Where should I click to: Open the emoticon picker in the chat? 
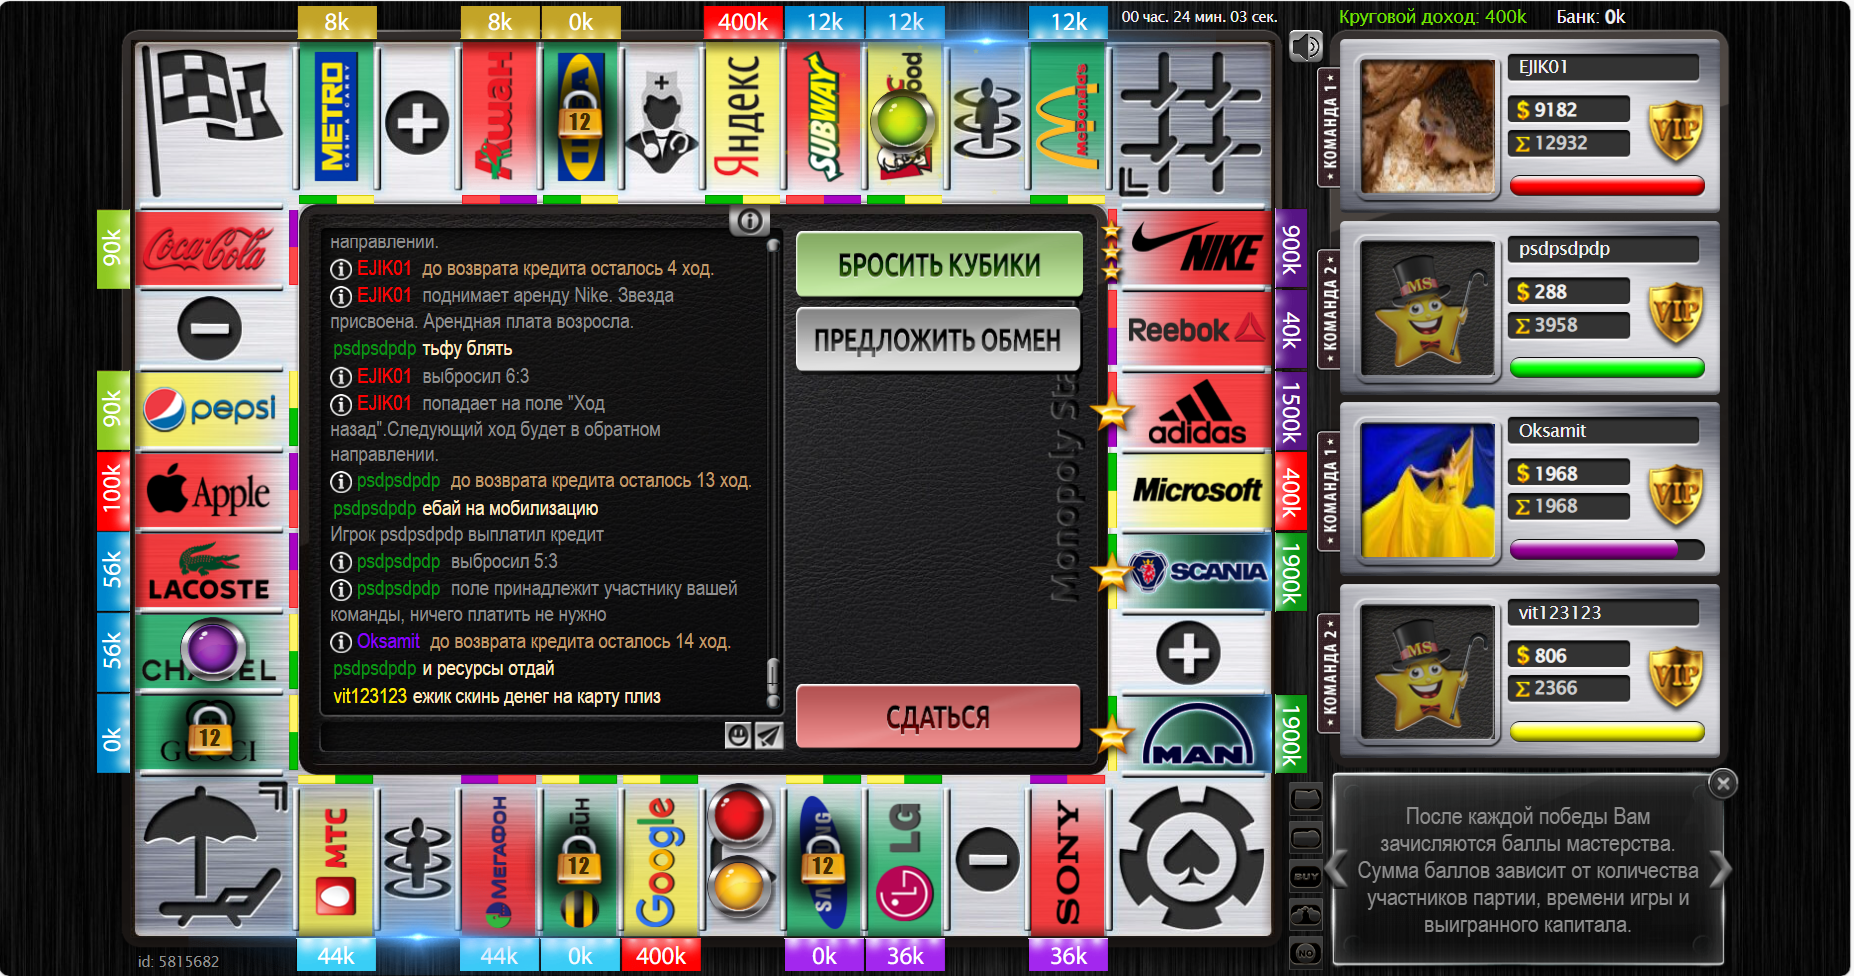(x=738, y=736)
